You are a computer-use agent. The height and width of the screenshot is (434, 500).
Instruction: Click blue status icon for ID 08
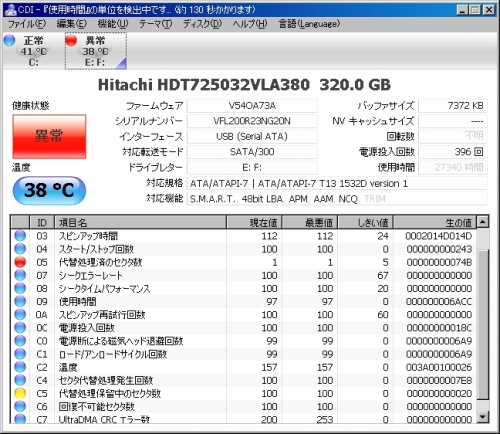pyautogui.click(x=20, y=288)
